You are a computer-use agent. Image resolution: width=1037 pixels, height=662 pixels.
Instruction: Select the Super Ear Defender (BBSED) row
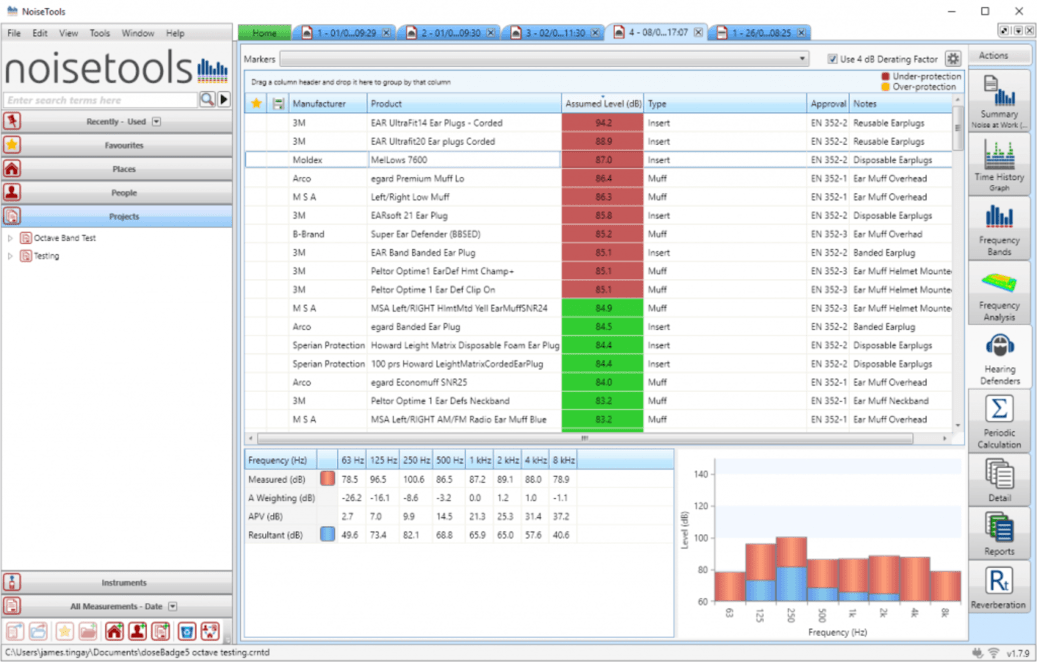click(599, 233)
